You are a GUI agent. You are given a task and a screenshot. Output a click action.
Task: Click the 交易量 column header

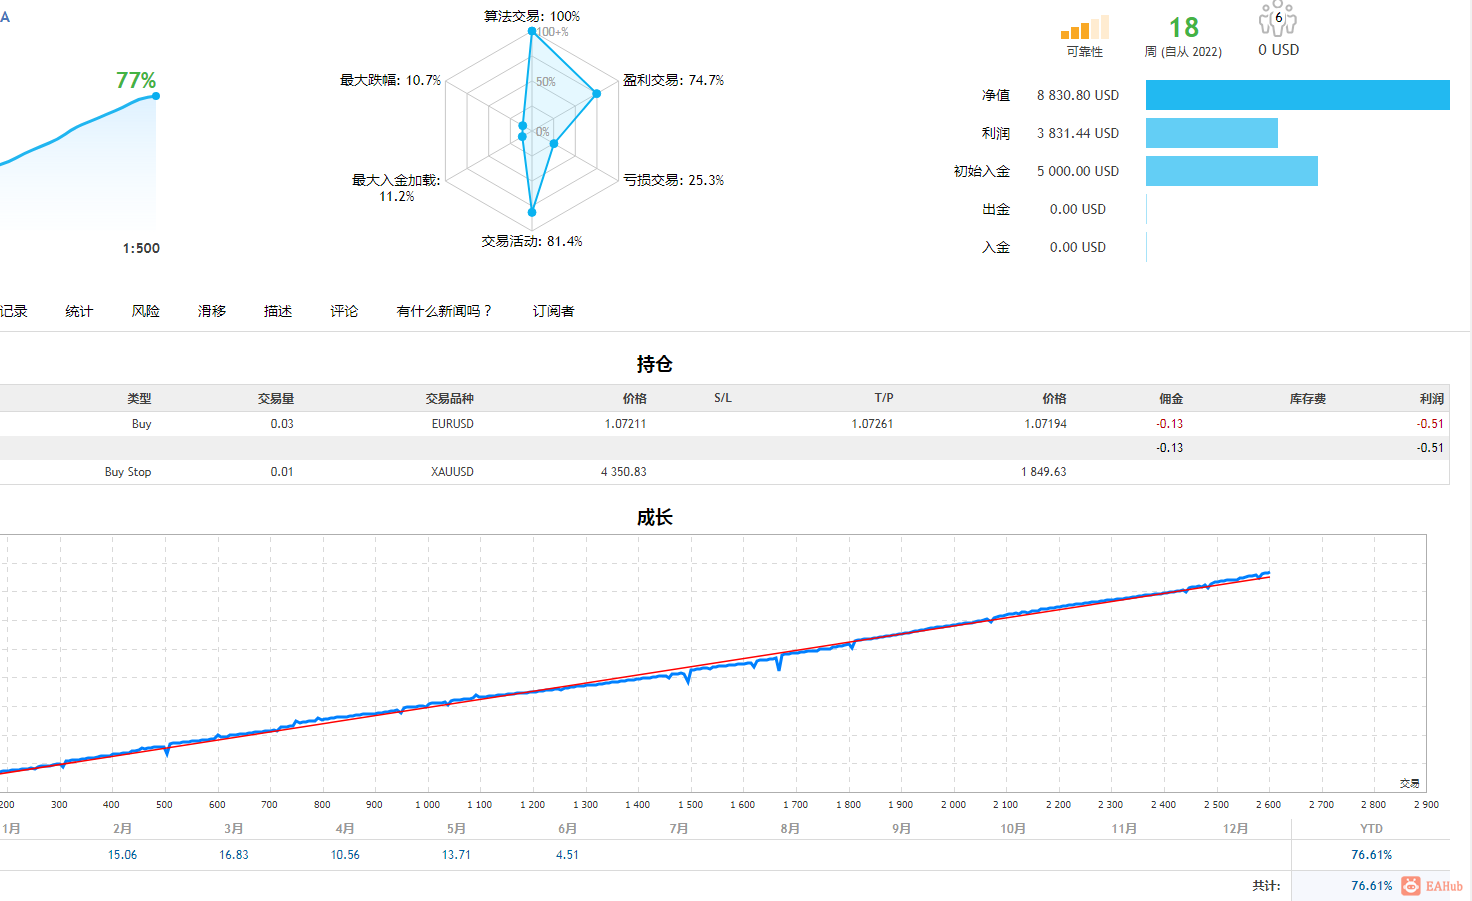click(x=276, y=398)
